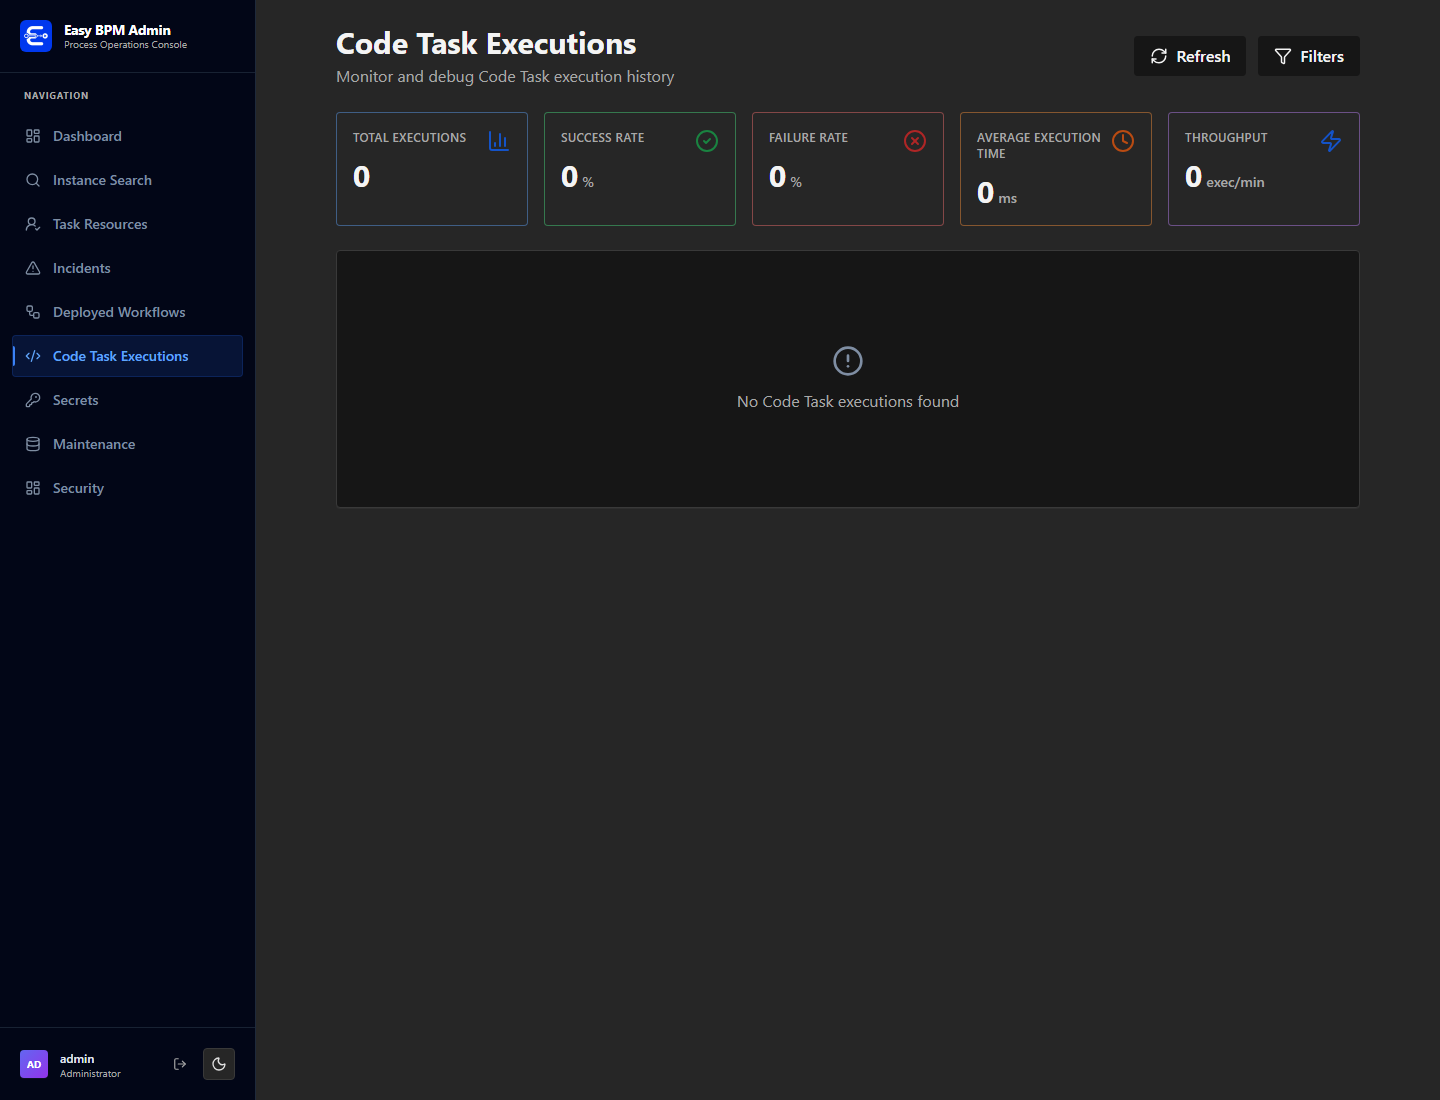Image resolution: width=1440 pixels, height=1100 pixels.
Task: Go to Maintenance
Action: [x=127, y=444]
